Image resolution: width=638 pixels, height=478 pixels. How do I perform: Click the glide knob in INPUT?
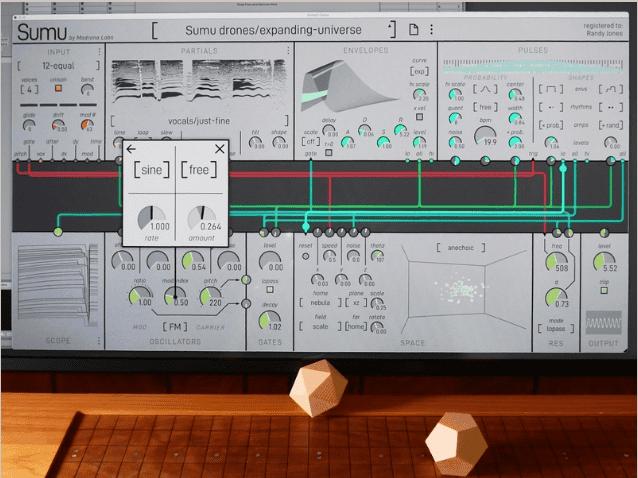[29, 125]
